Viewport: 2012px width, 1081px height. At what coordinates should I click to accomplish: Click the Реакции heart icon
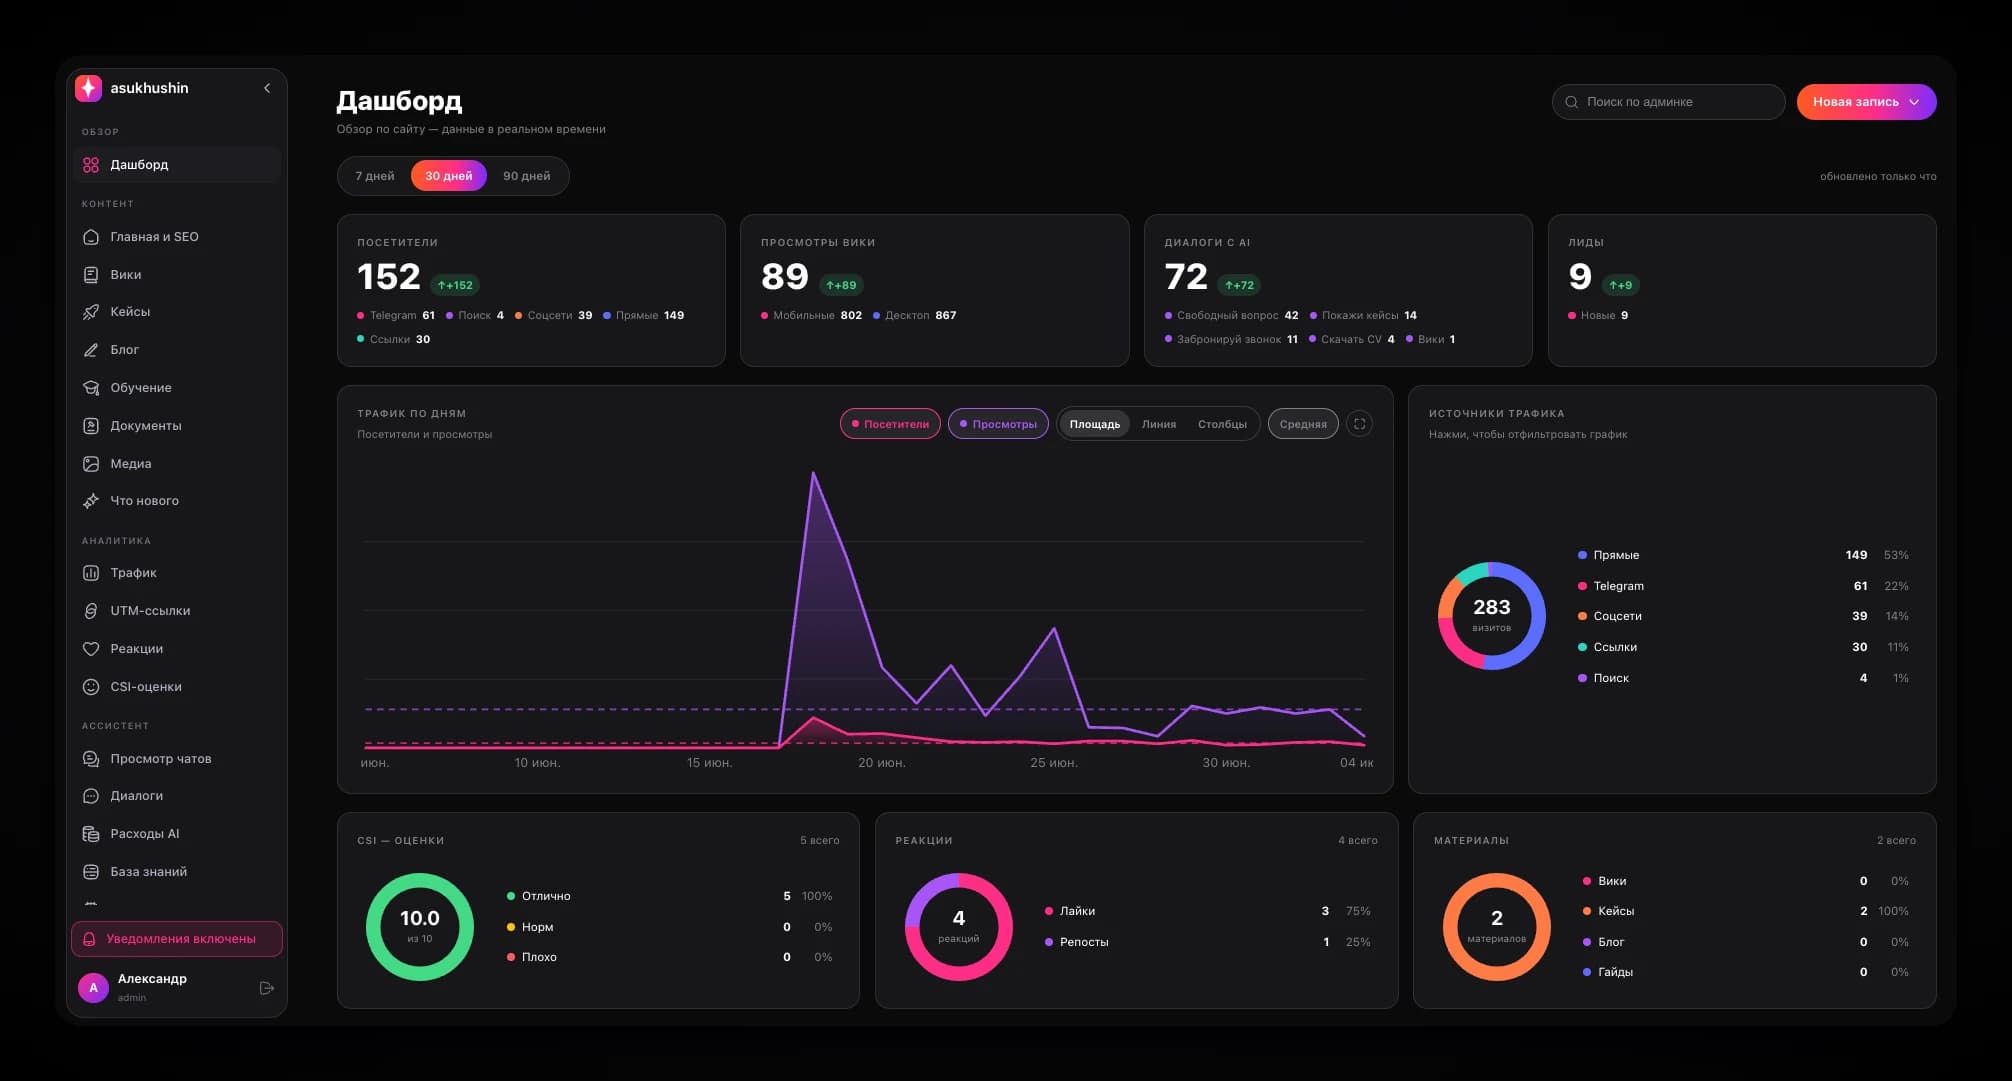point(91,649)
